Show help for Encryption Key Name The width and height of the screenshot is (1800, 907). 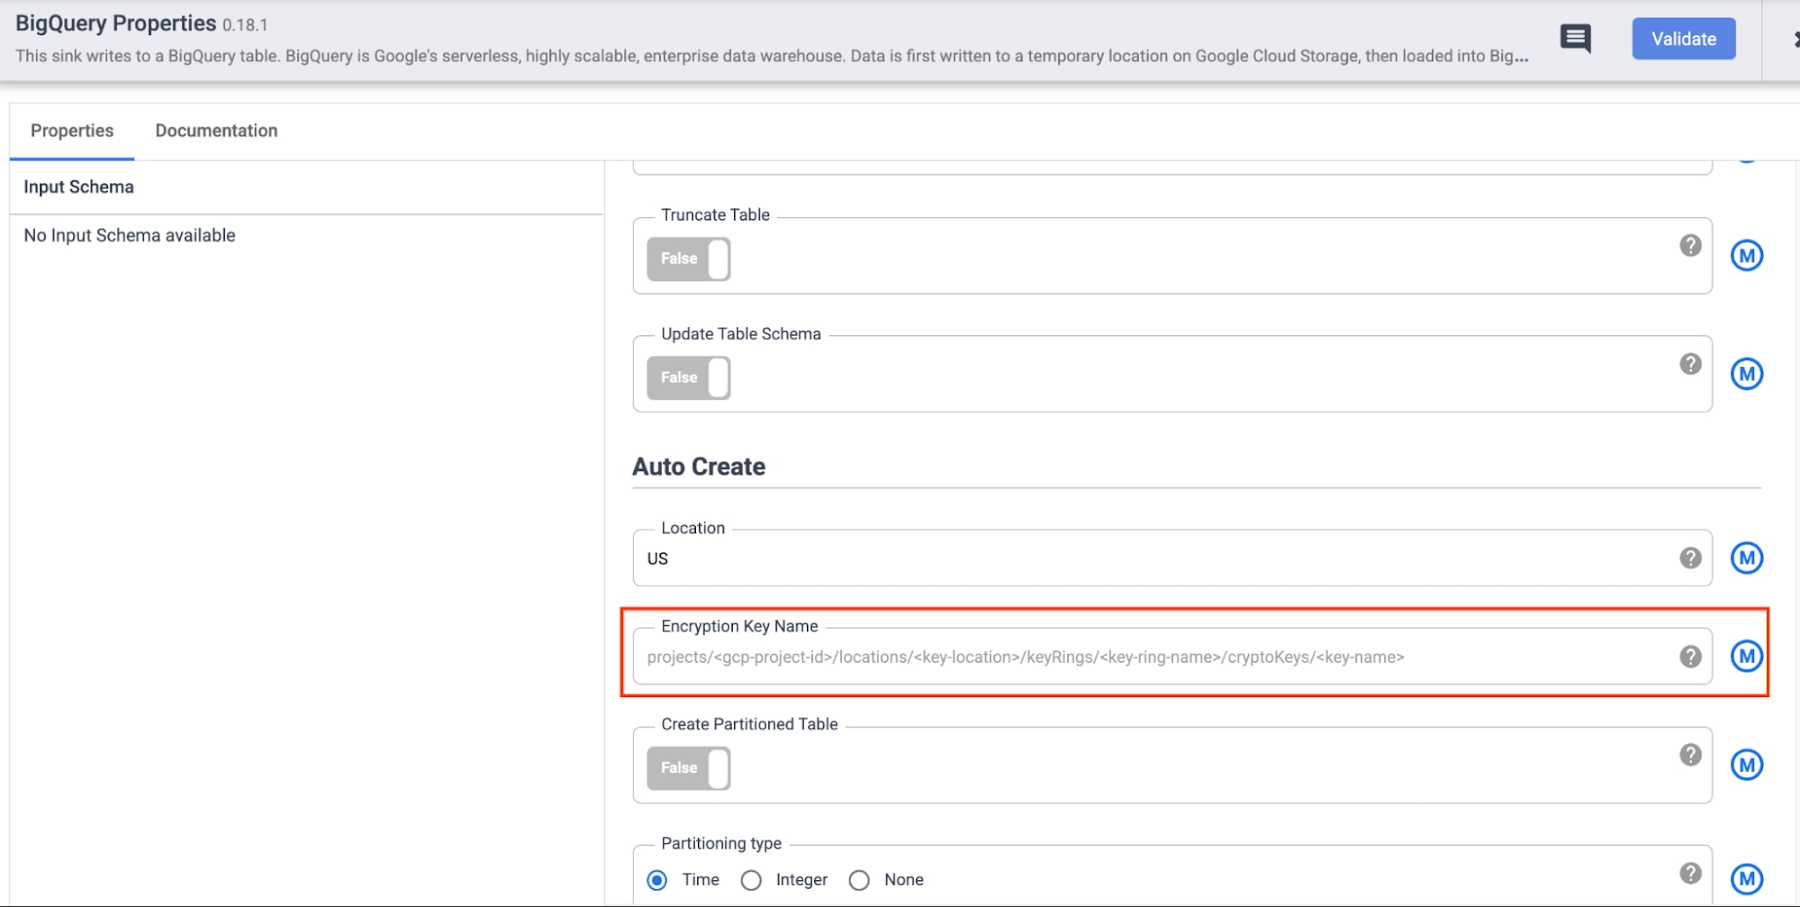(1690, 657)
